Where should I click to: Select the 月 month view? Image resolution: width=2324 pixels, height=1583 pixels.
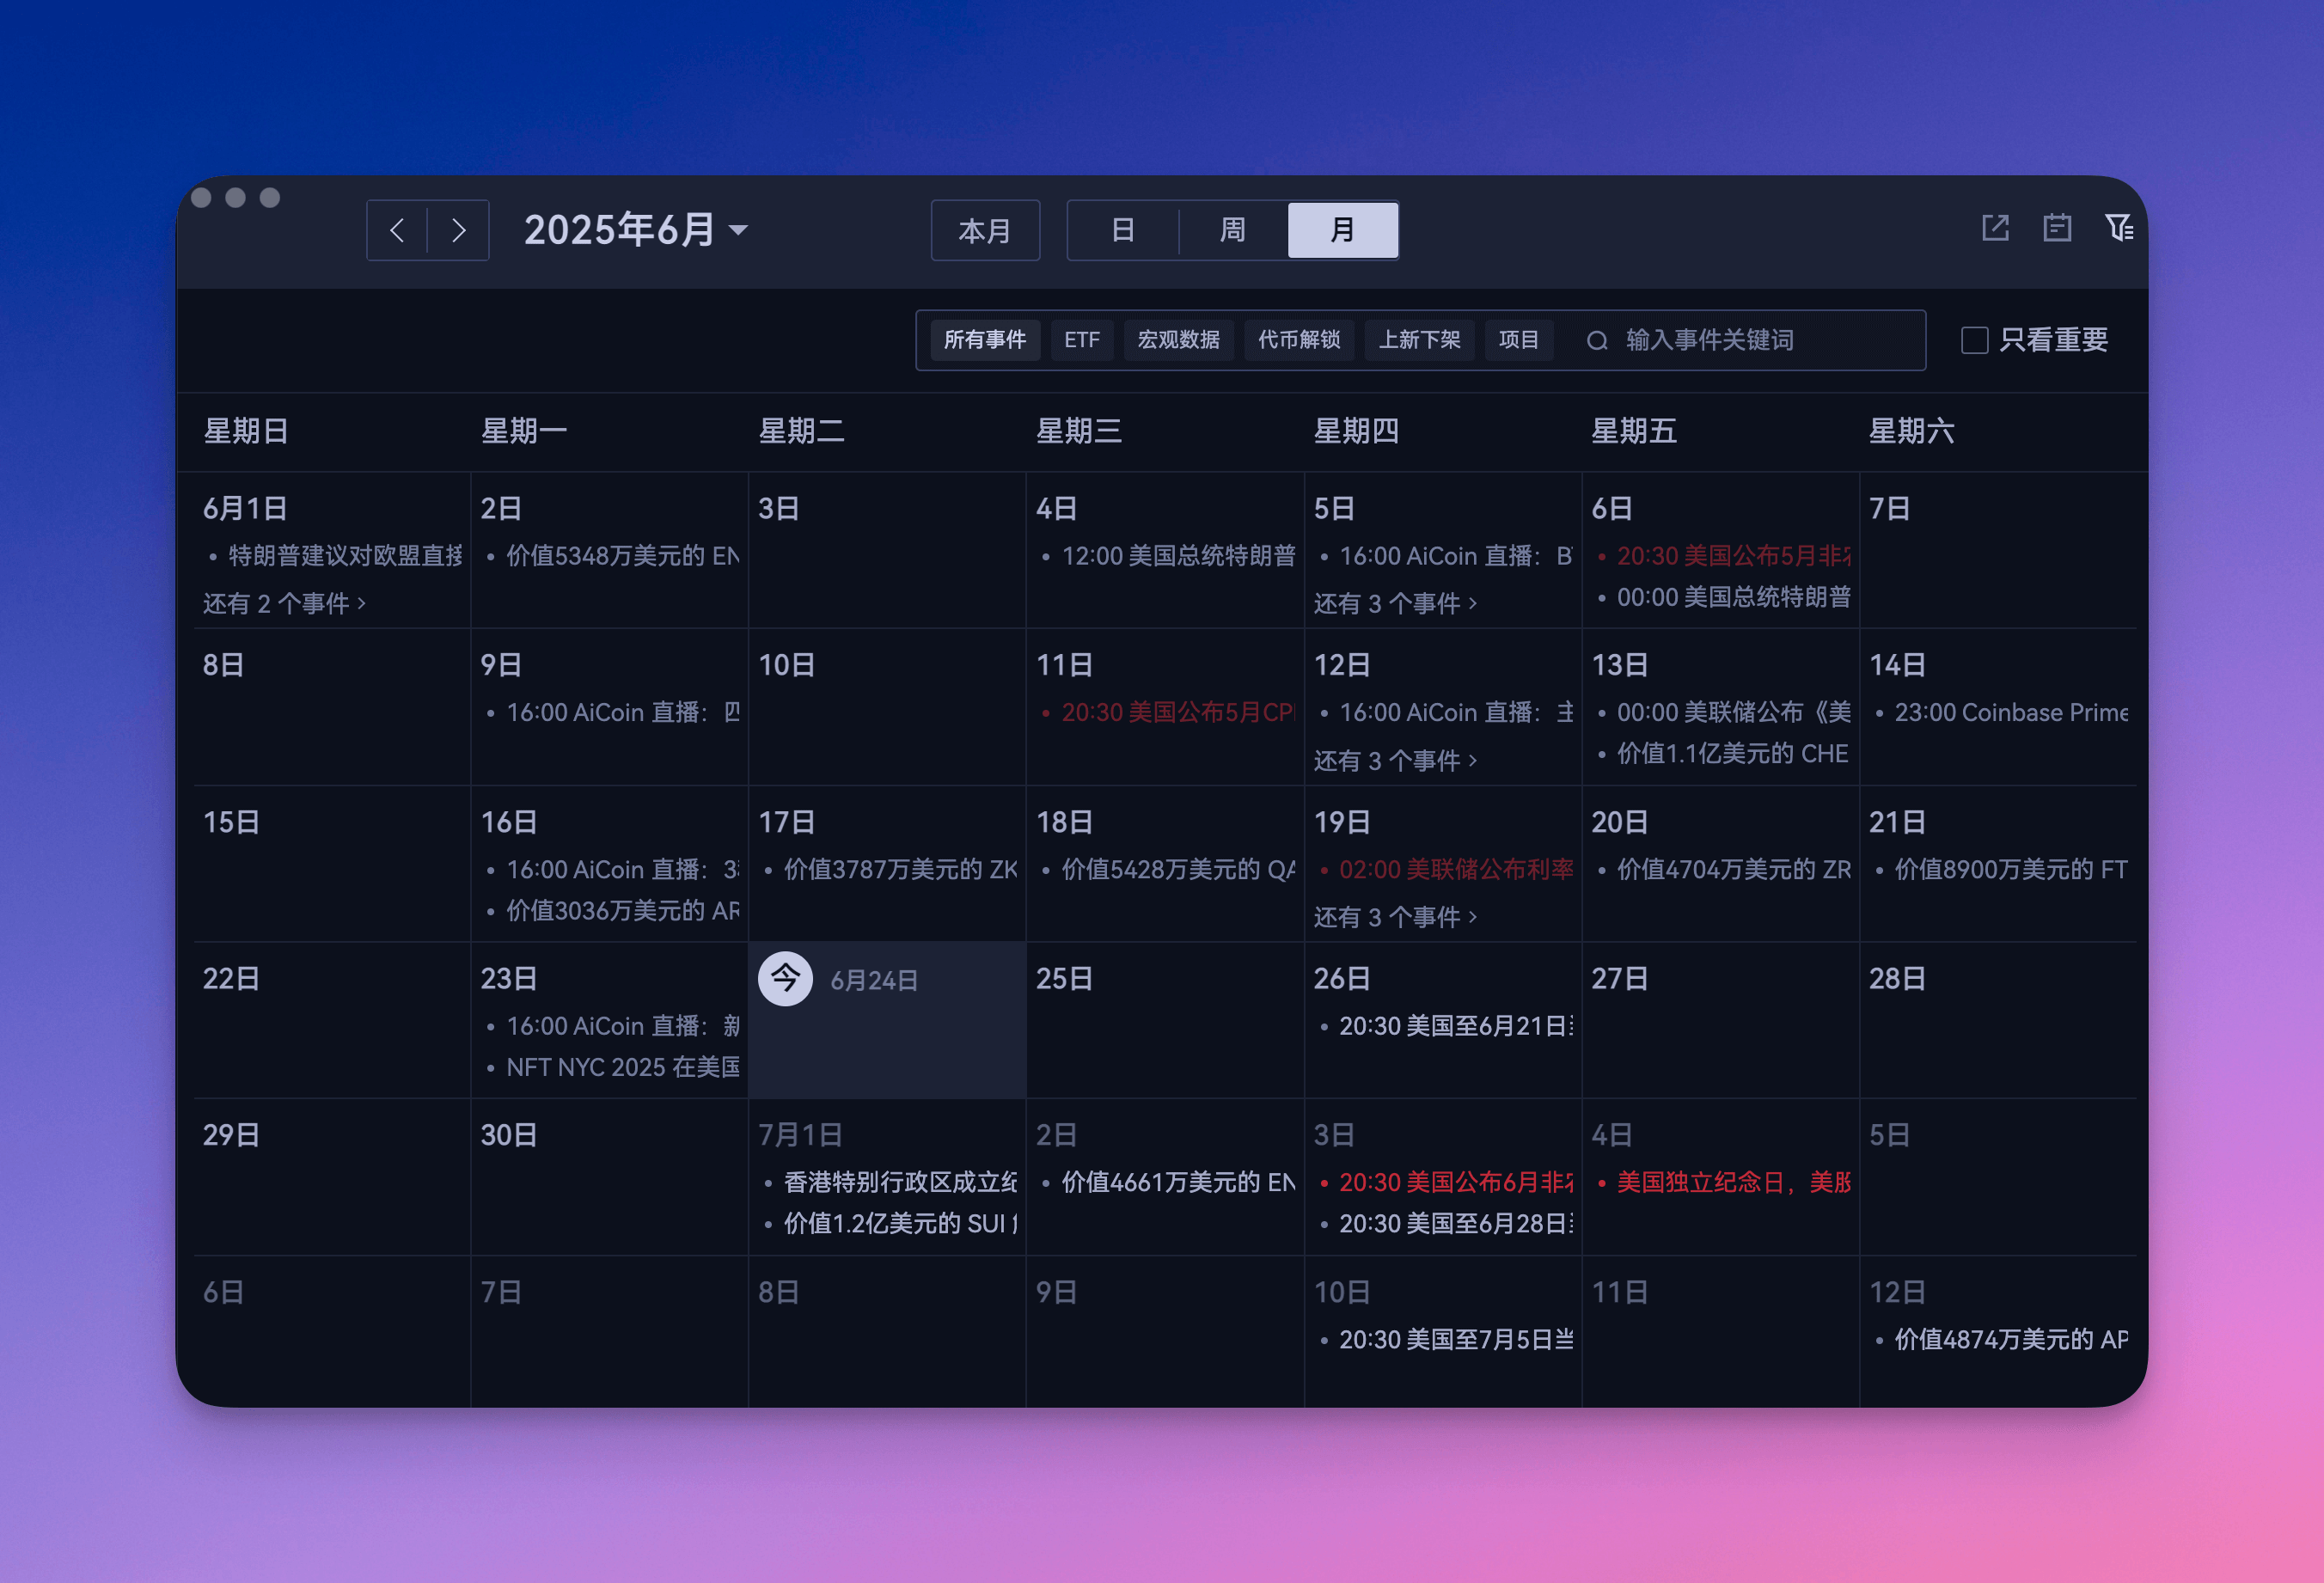tap(1342, 230)
